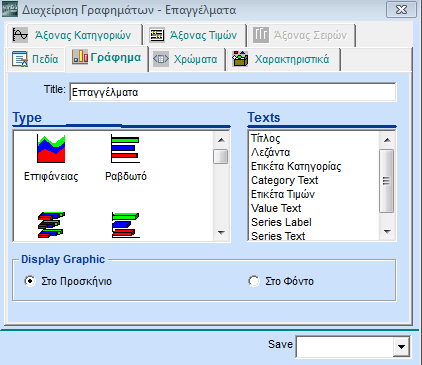
Task: Select Value Text in the Texts list
Action: (x=276, y=208)
